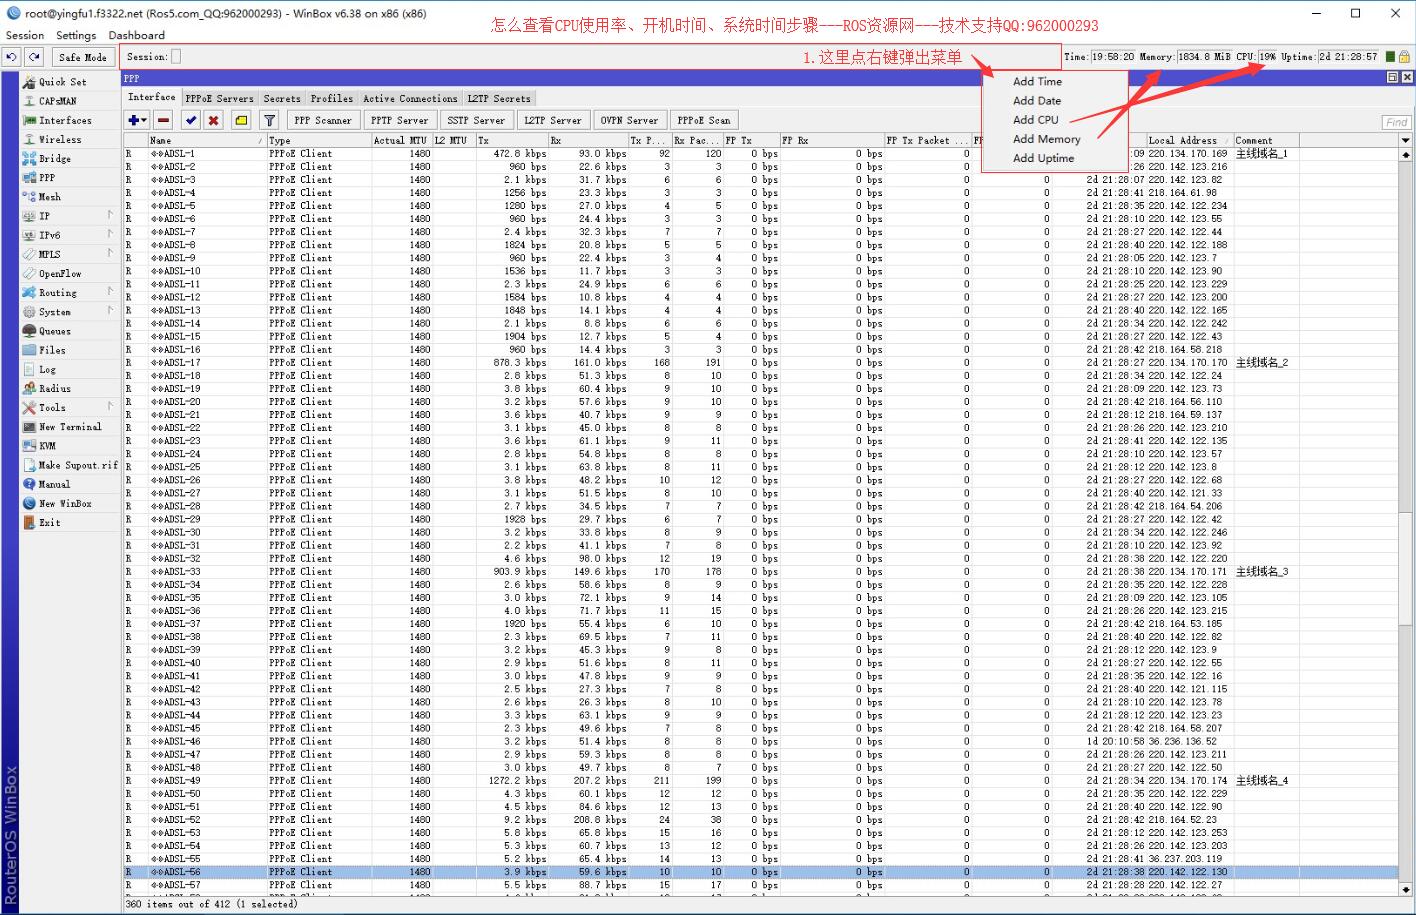Click PPTP Server button
Image resolution: width=1416 pixels, height=915 pixels.
pos(400,120)
